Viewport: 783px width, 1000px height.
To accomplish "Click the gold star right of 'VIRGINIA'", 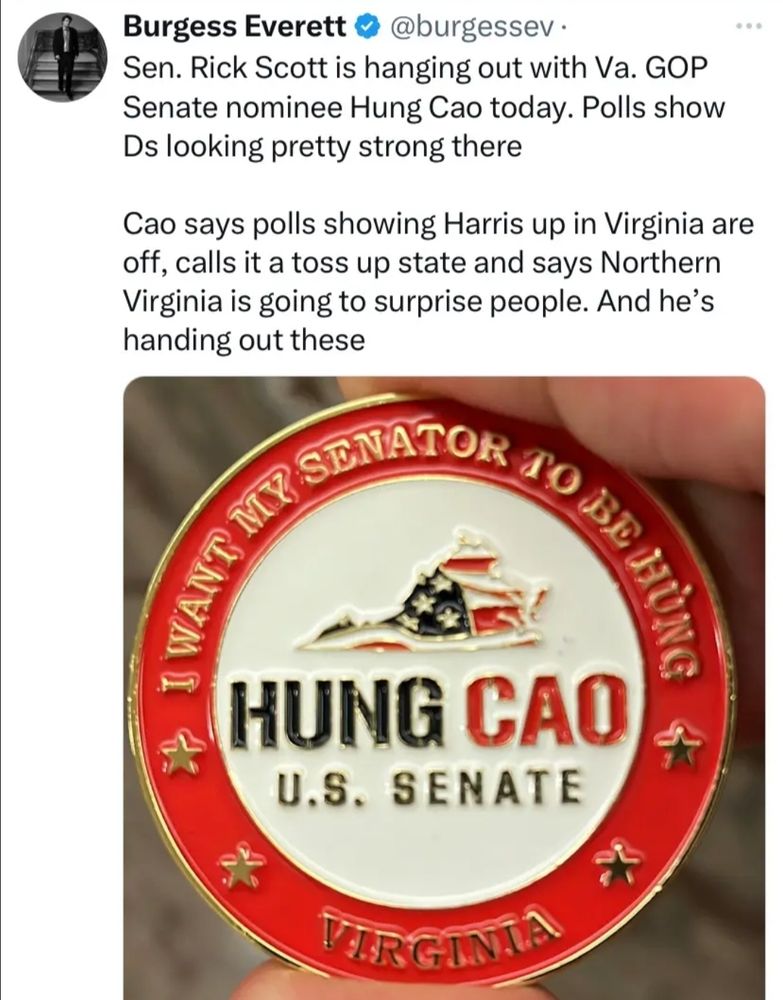I will 618,863.
